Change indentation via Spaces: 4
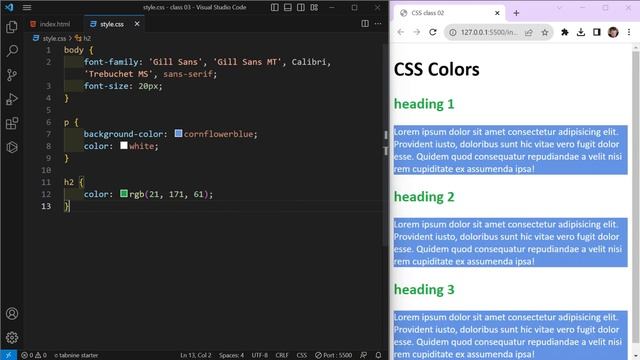This screenshot has width=640, height=360. coord(231,355)
